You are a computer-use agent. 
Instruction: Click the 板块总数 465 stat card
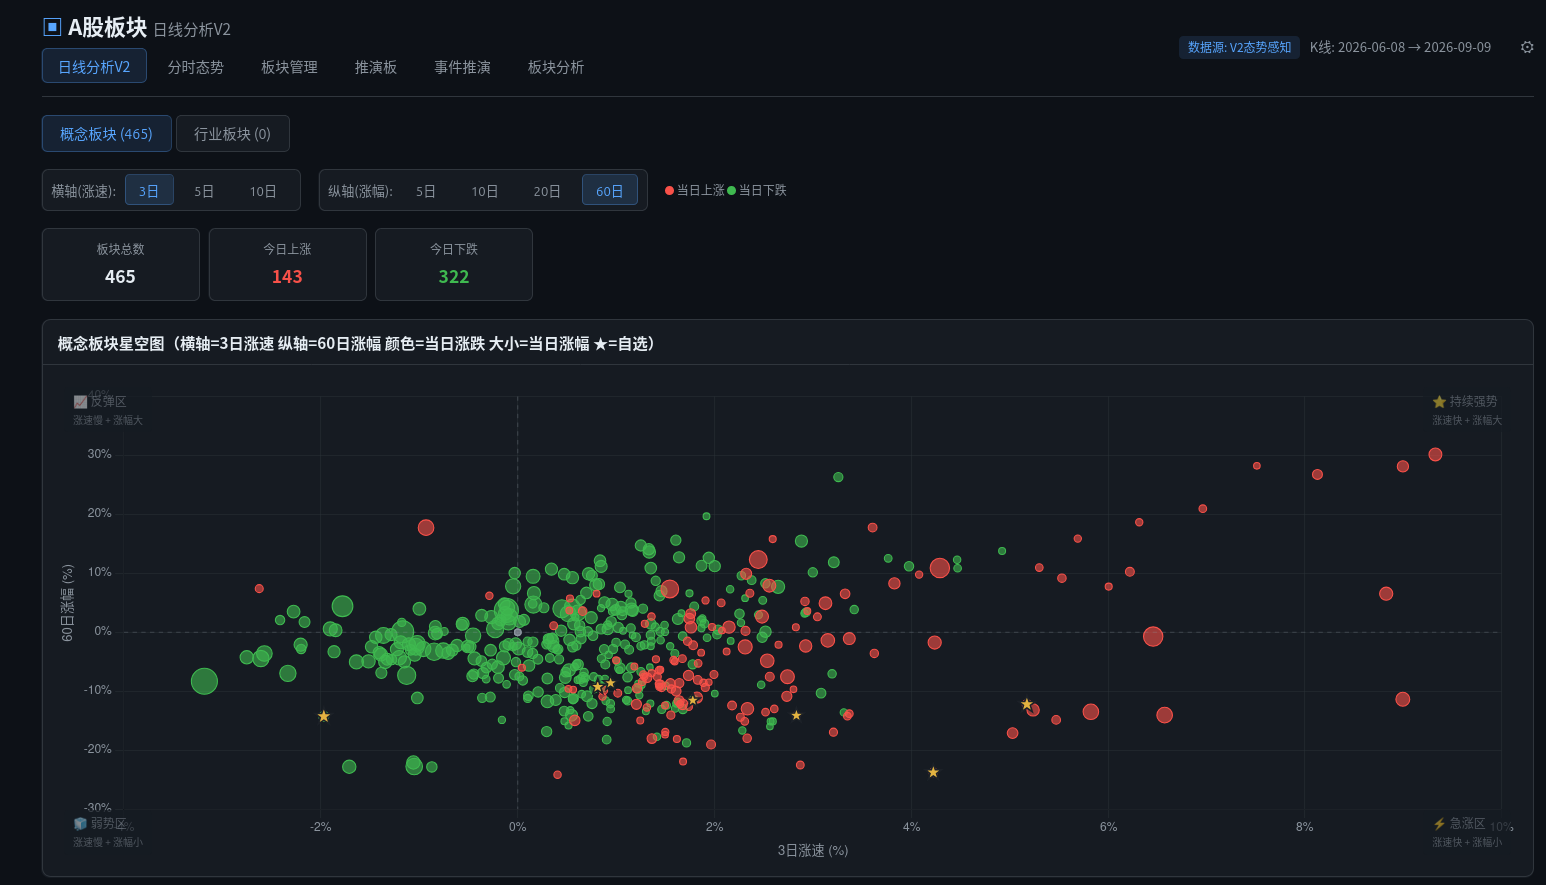pyautogui.click(x=121, y=264)
